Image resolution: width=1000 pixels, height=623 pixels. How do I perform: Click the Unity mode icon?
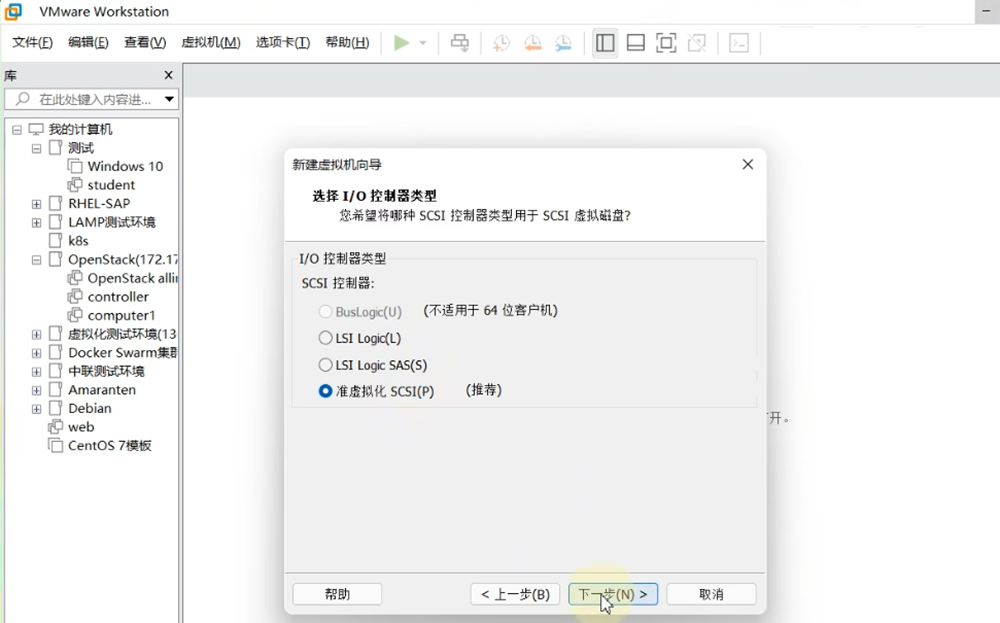click(697, 43)
